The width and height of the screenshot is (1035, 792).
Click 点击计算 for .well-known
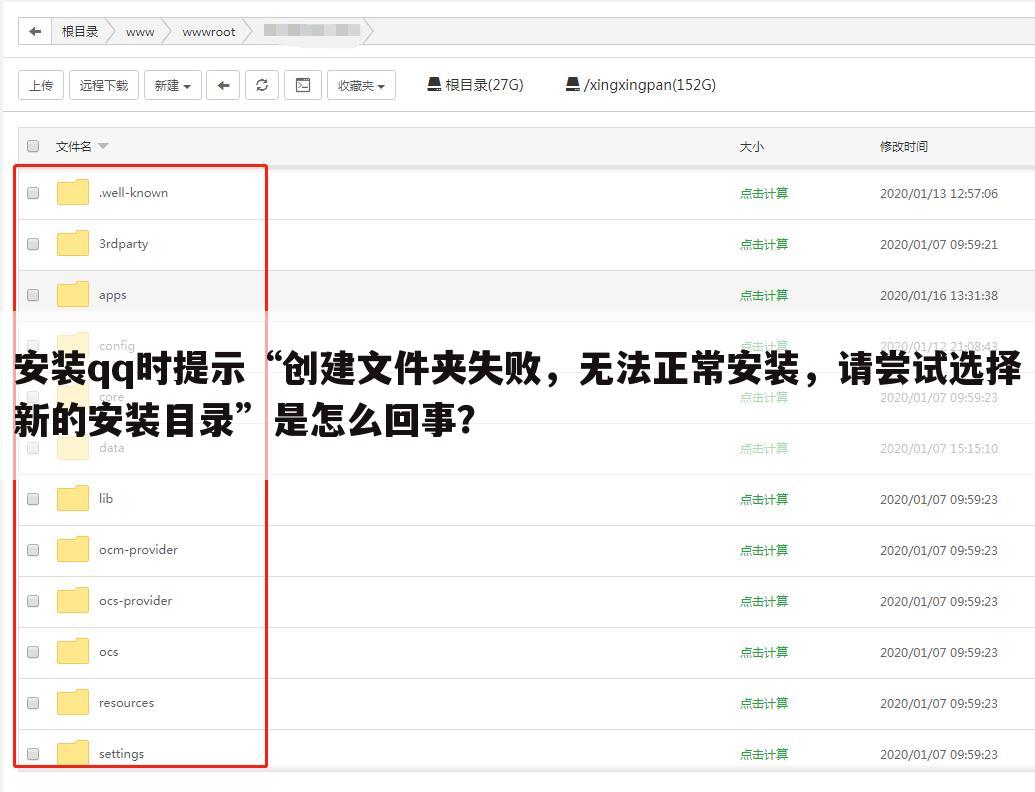[x=764, y=193]
